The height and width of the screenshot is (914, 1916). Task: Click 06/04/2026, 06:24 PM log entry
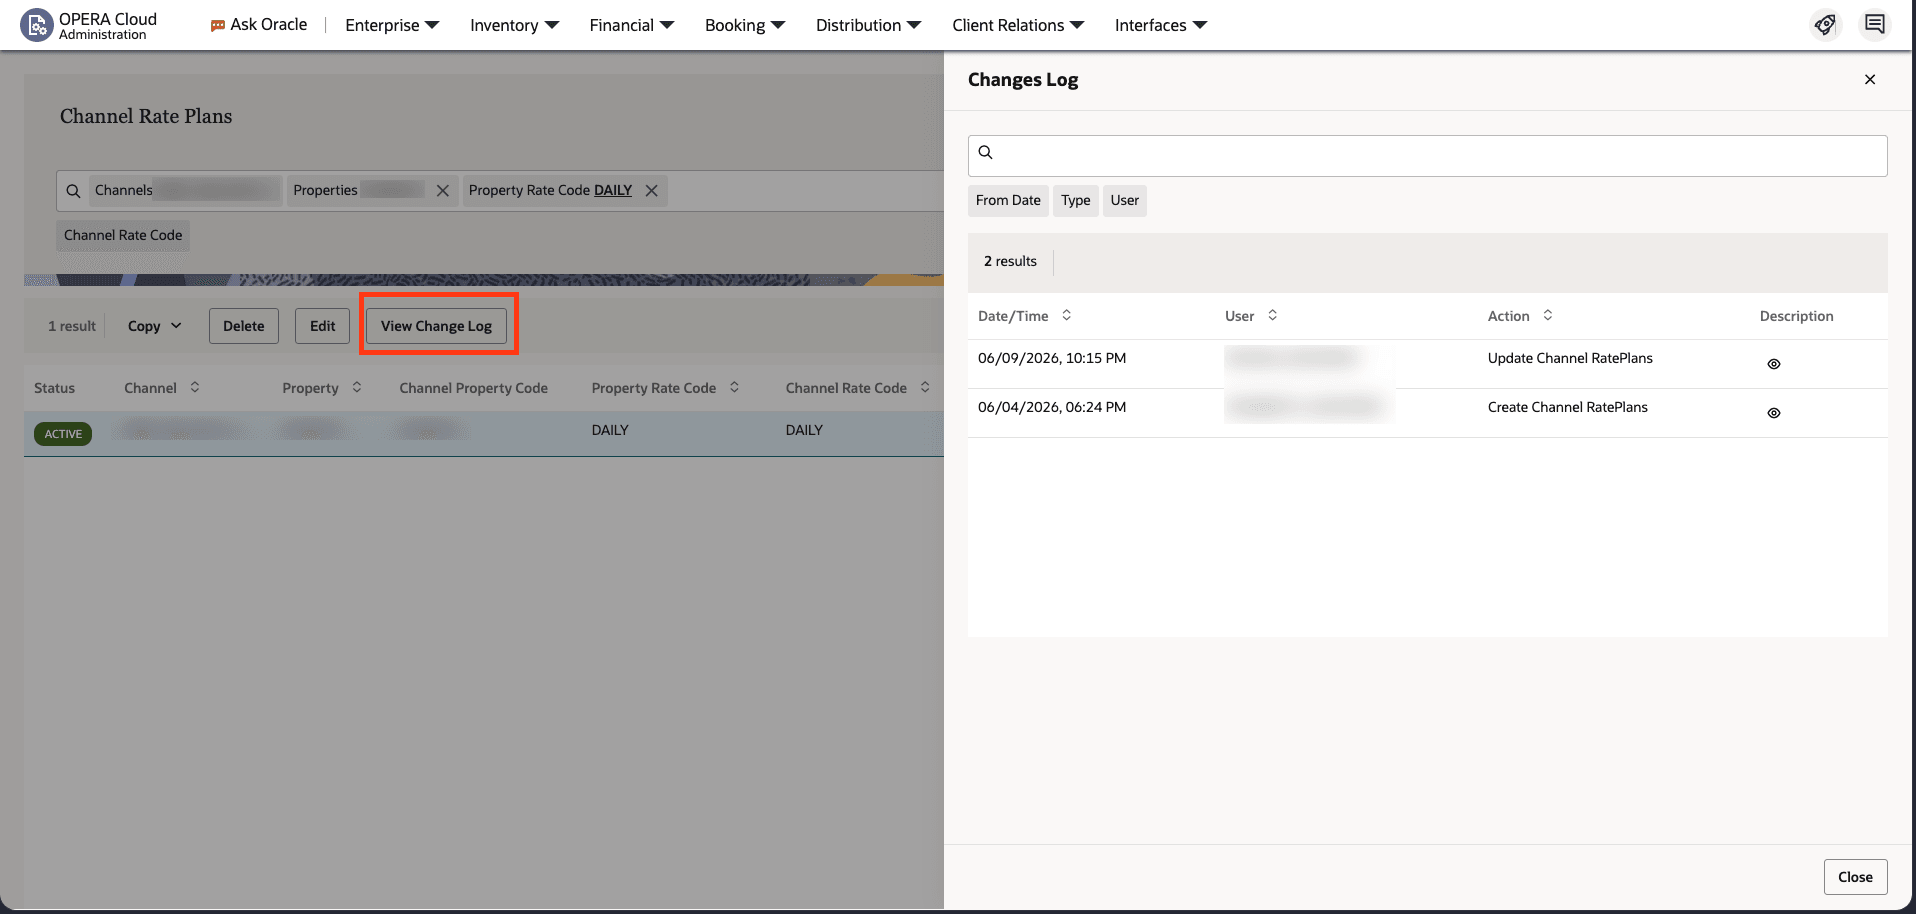coord(1052,407)
